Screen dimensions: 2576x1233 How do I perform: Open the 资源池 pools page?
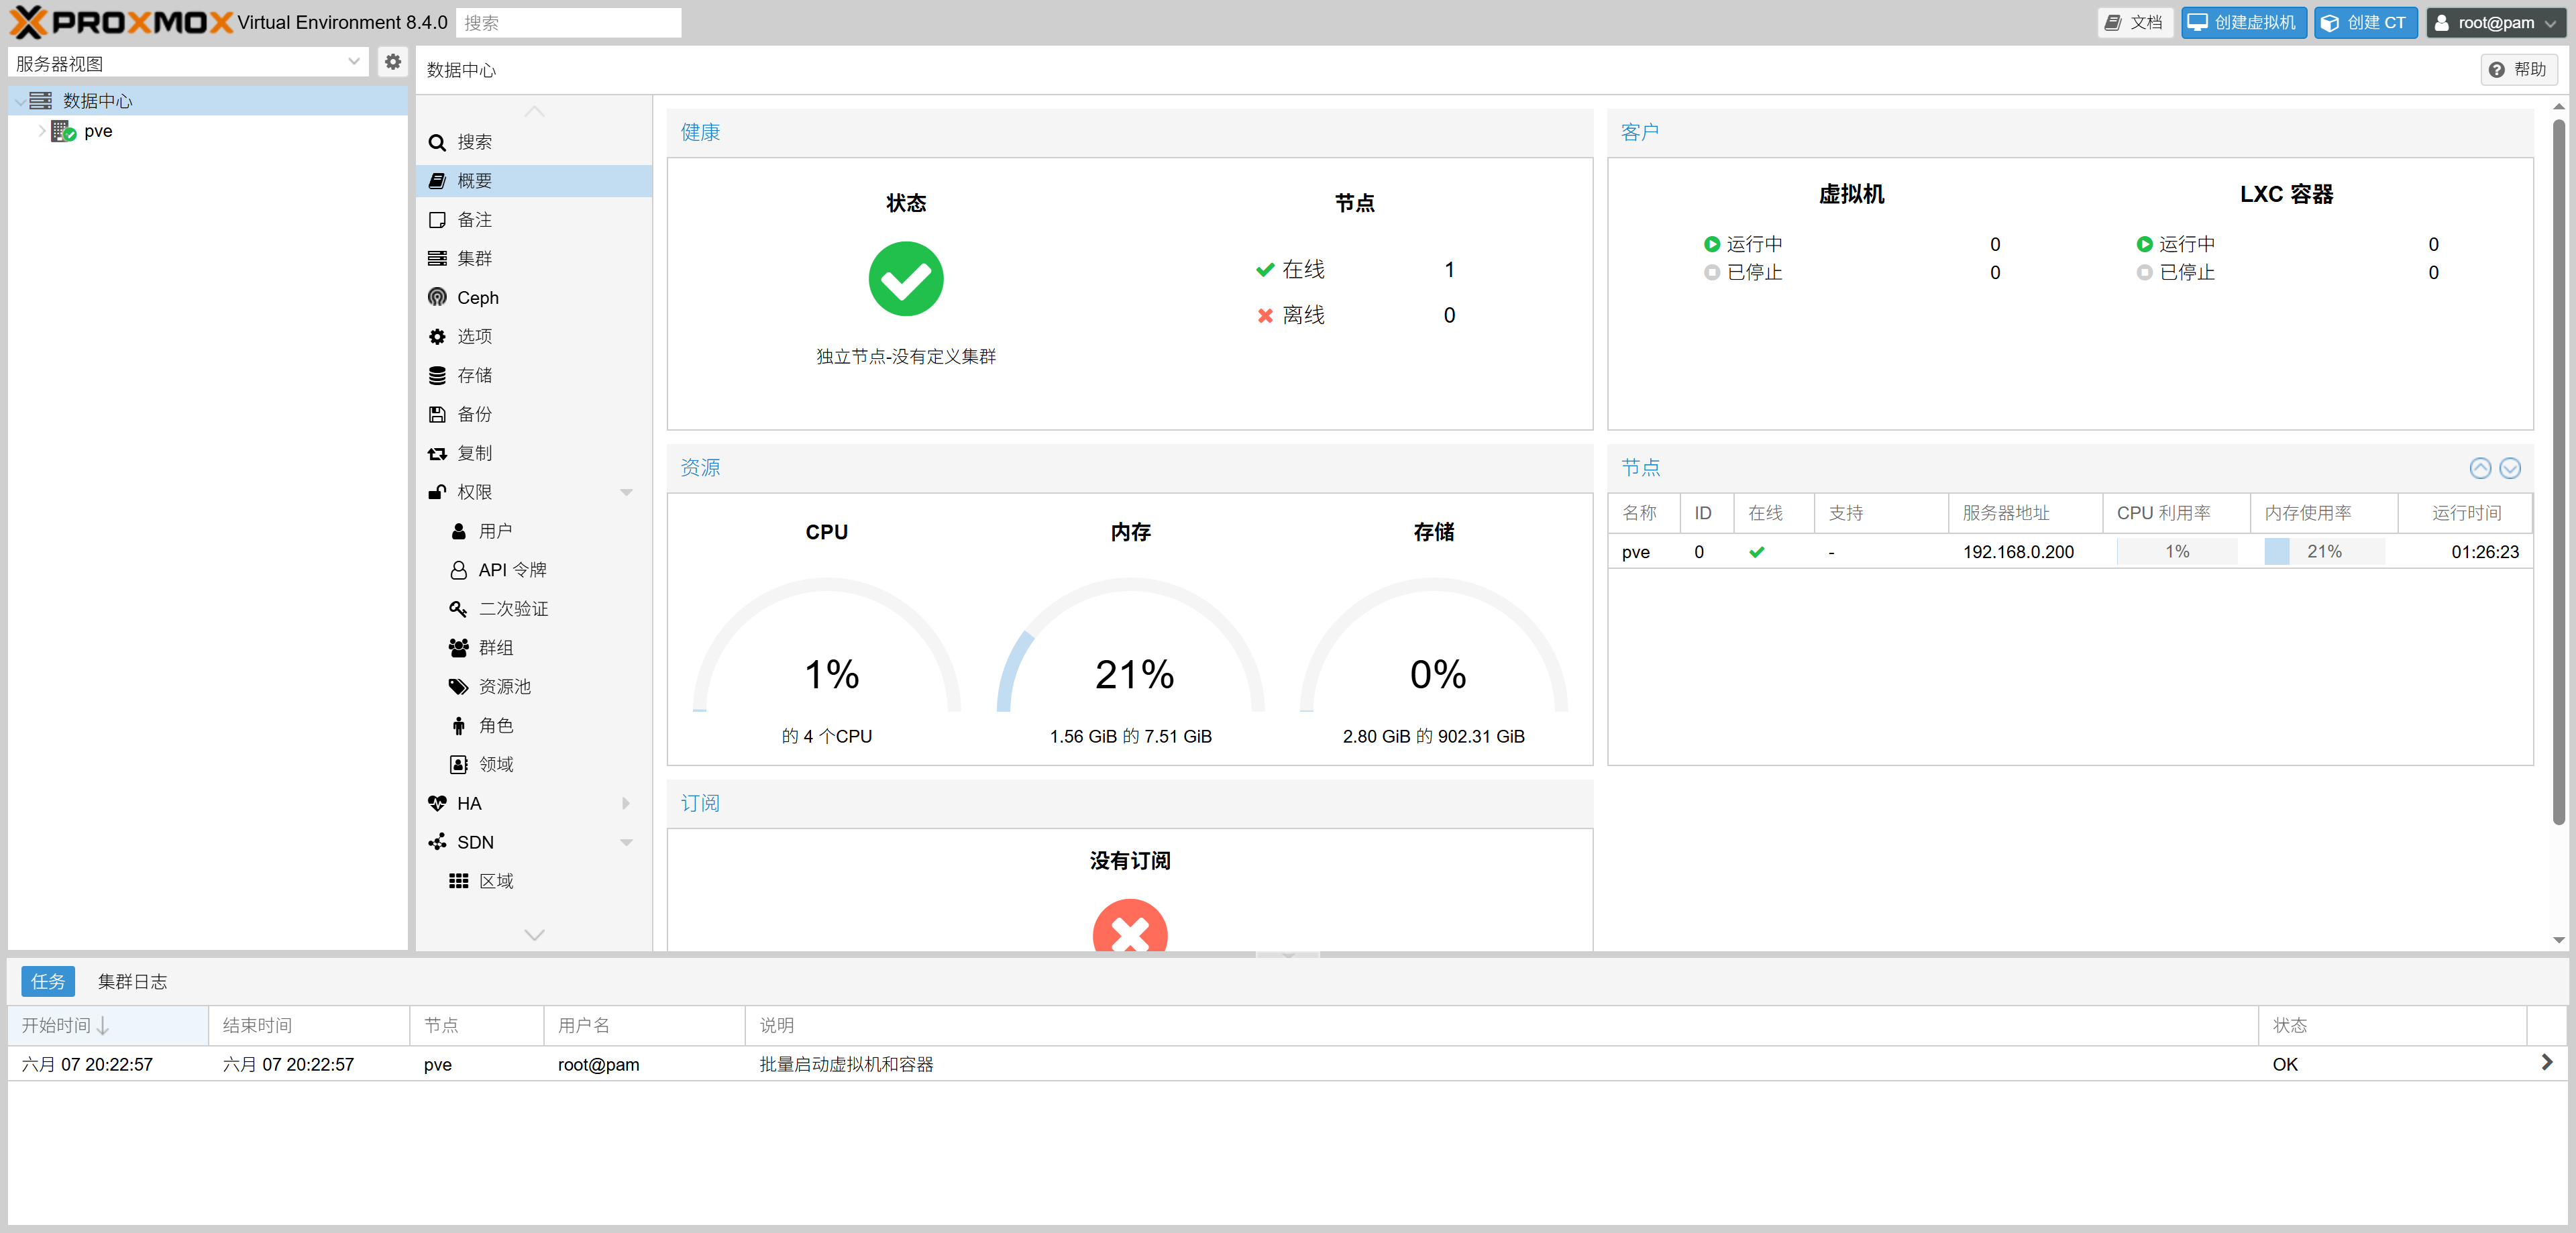tap(504, 687)
